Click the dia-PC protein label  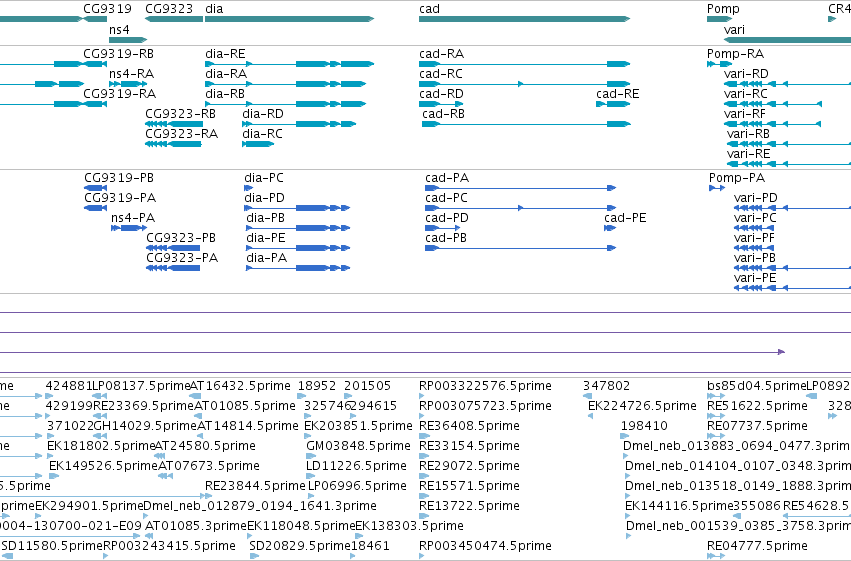(x=264, y=178)
